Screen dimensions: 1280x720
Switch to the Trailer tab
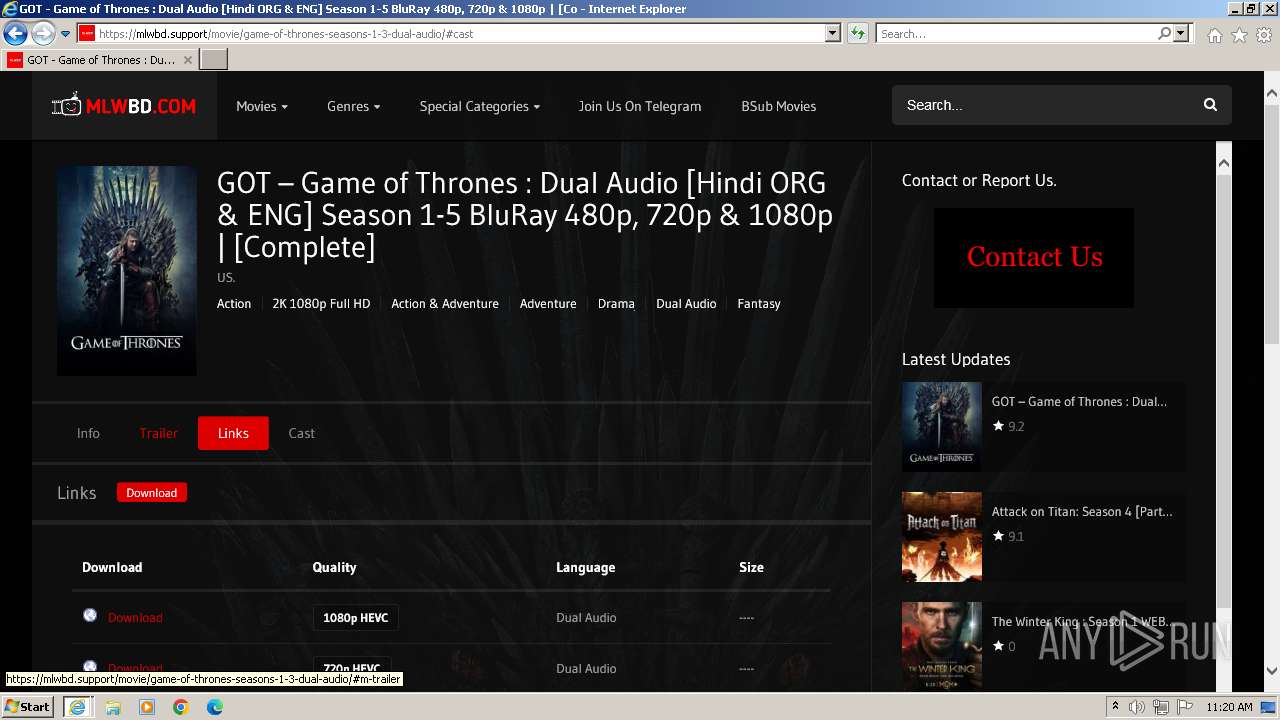coord(158,433)
